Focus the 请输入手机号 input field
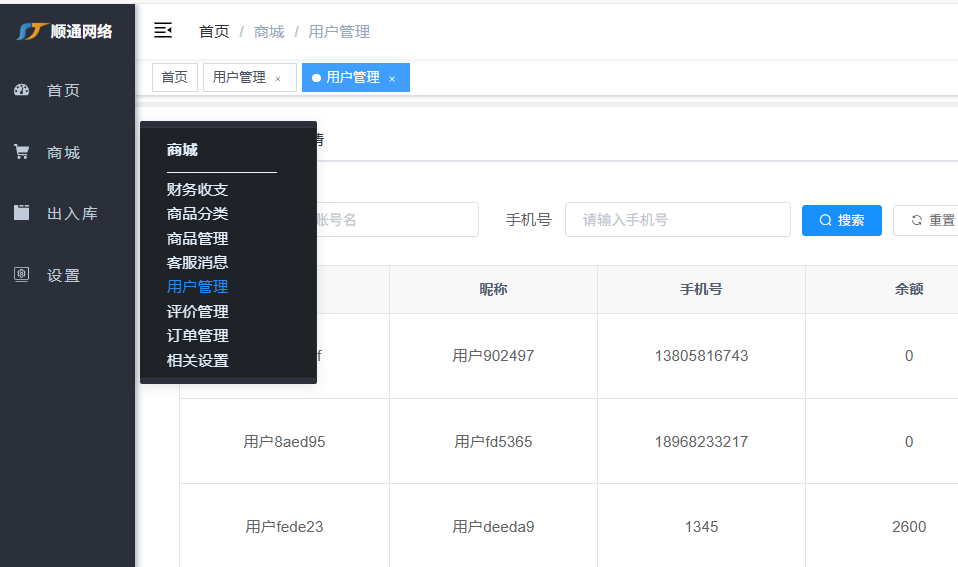 (677, 220)
